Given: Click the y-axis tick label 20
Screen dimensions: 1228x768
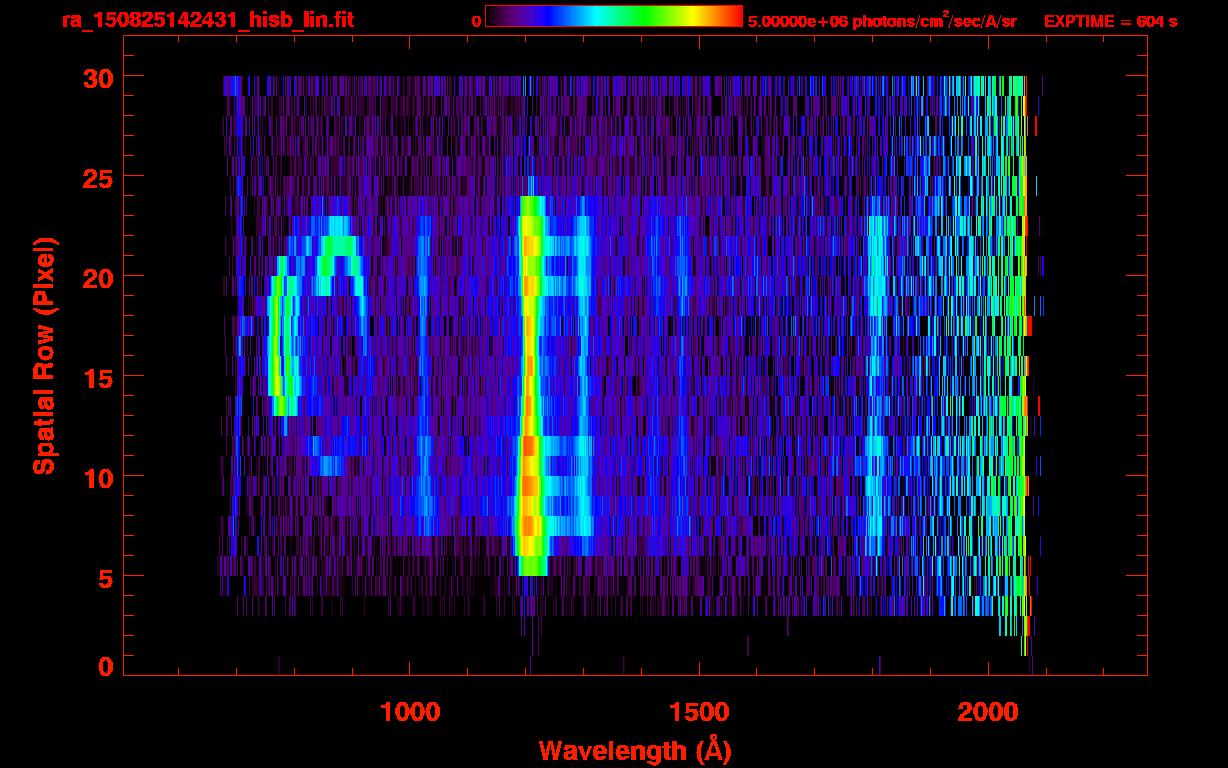Looking at the screenshot, I should (100, 277).
